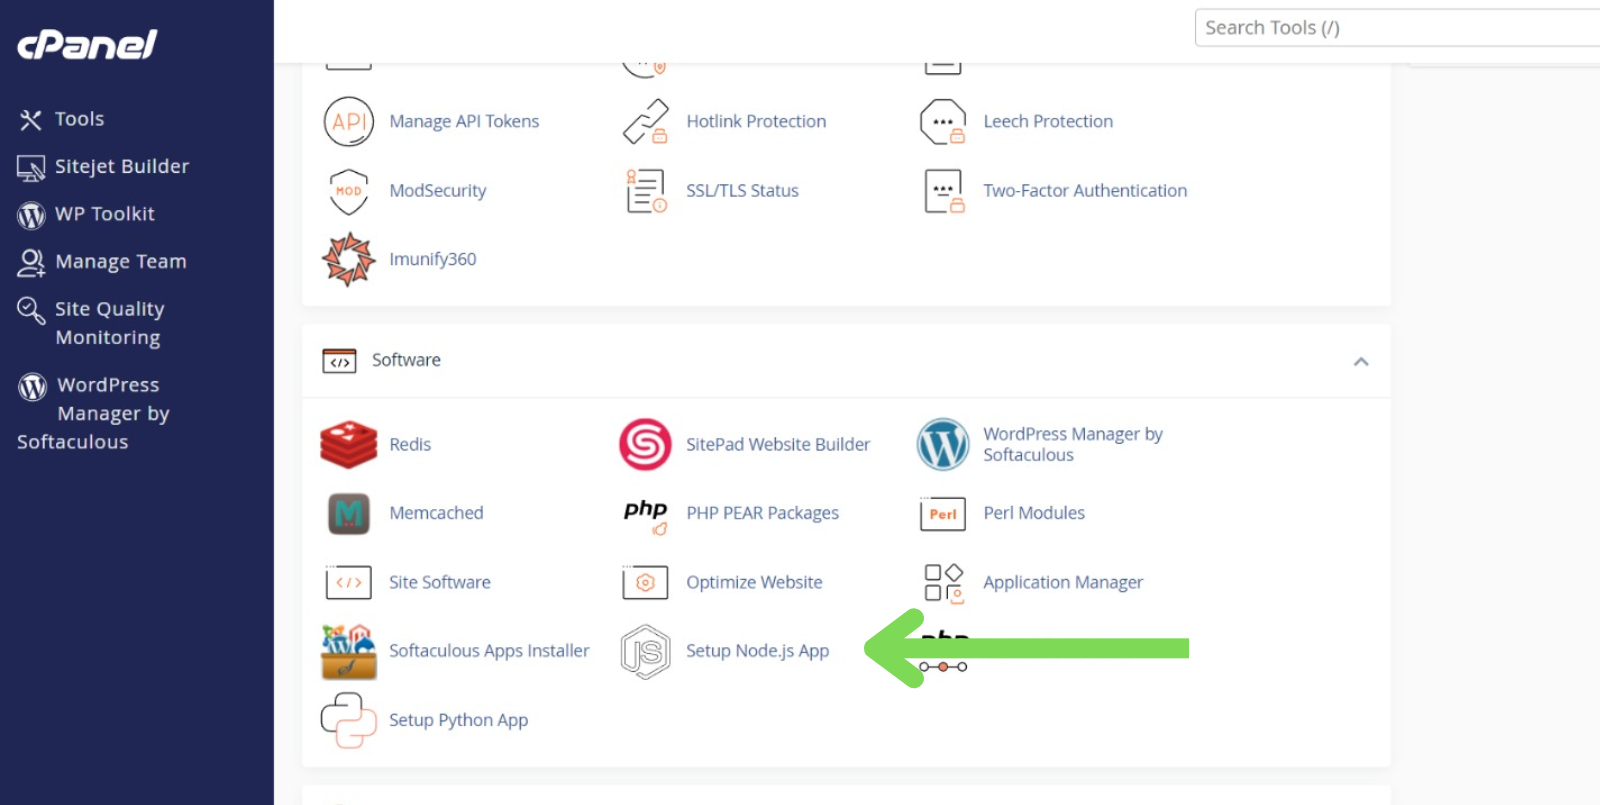Select the SitePad Website Builder icon

coord(645,444)
